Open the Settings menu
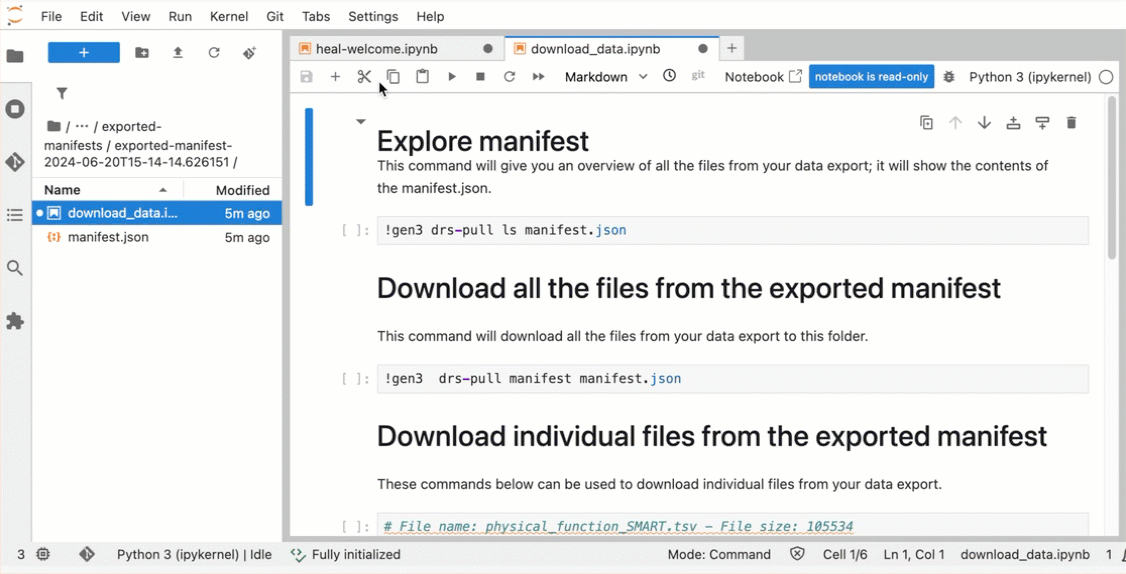The image size is (1126, 574). coord(373,16)
